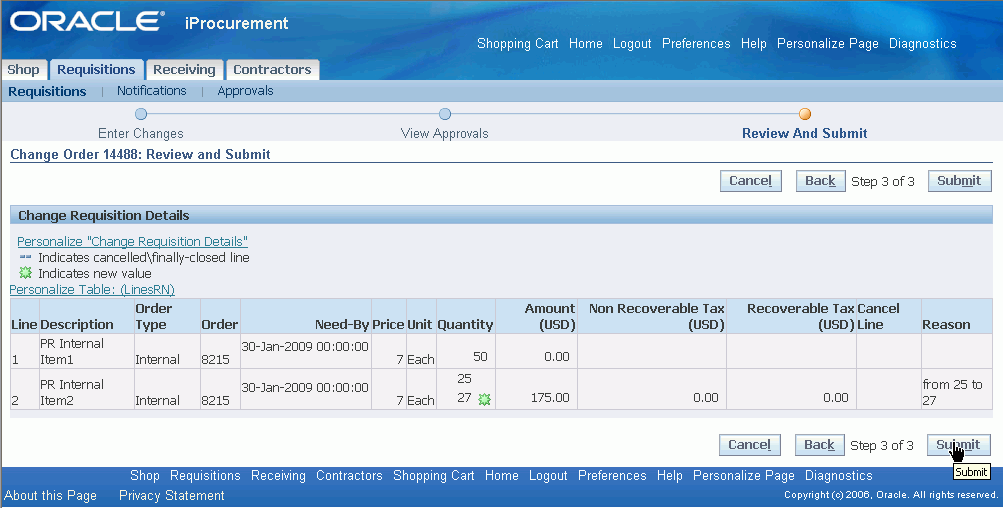1003x508 pixels.
Task: Open Personalize Table: (LinesRN) link
Action: point(92,289)
